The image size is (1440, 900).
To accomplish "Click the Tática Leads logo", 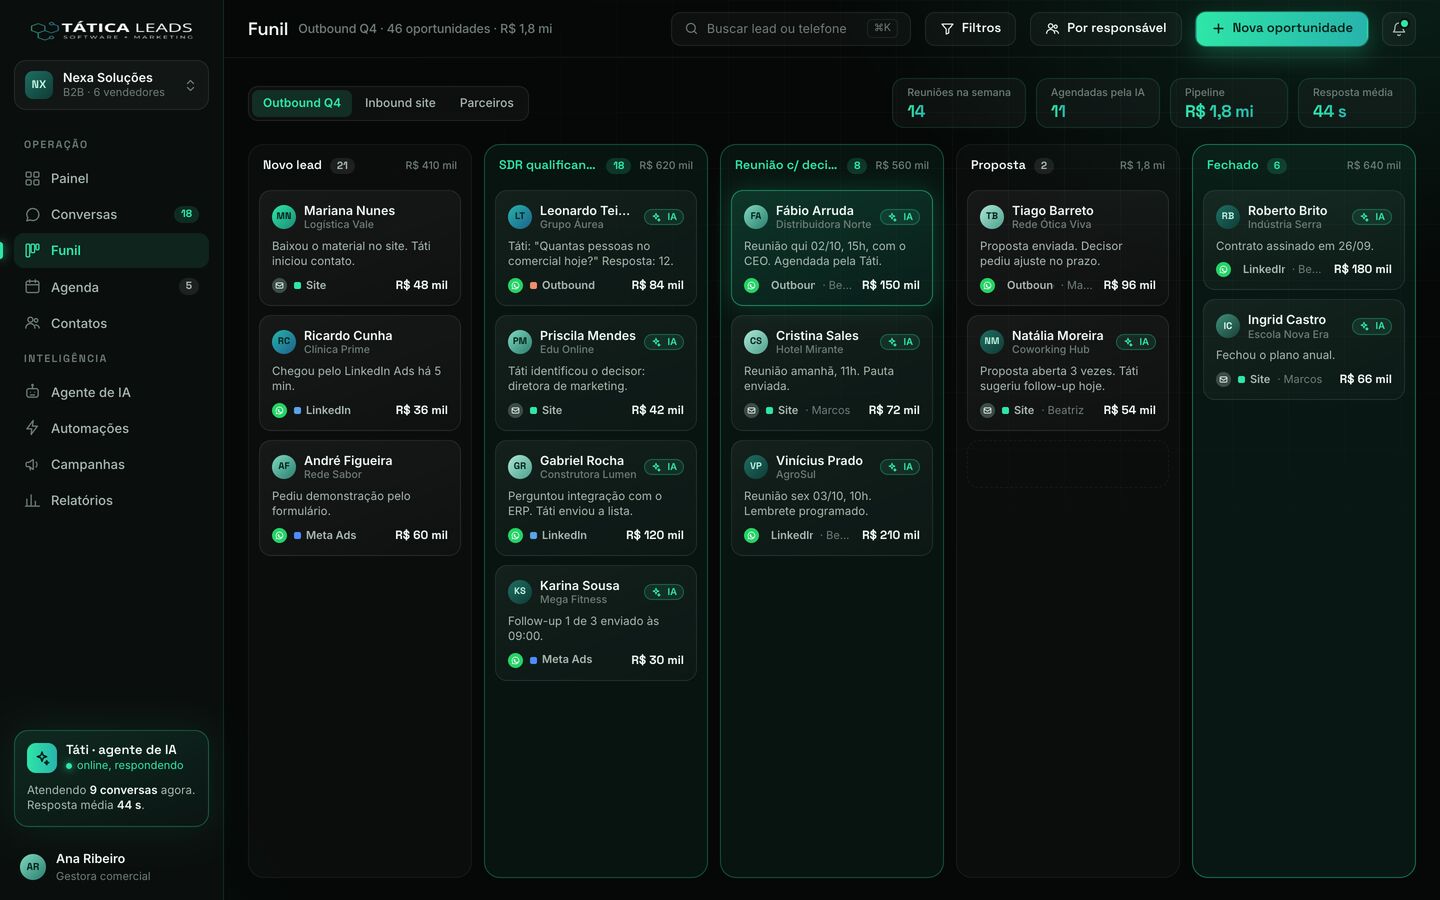I will click(111, 30).
